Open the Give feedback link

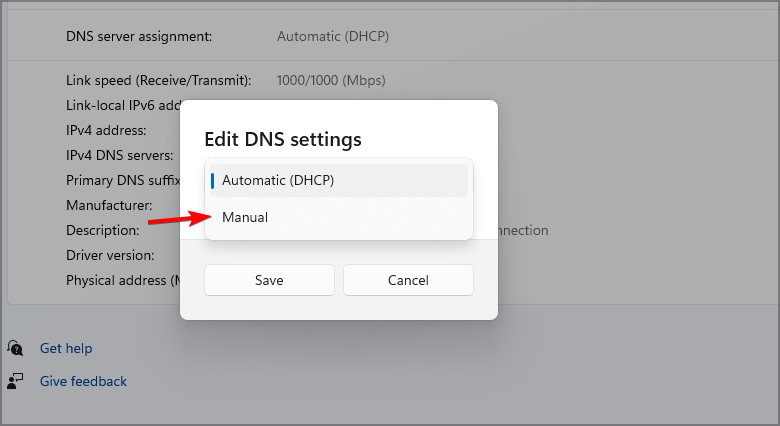(x=83, y=381)
